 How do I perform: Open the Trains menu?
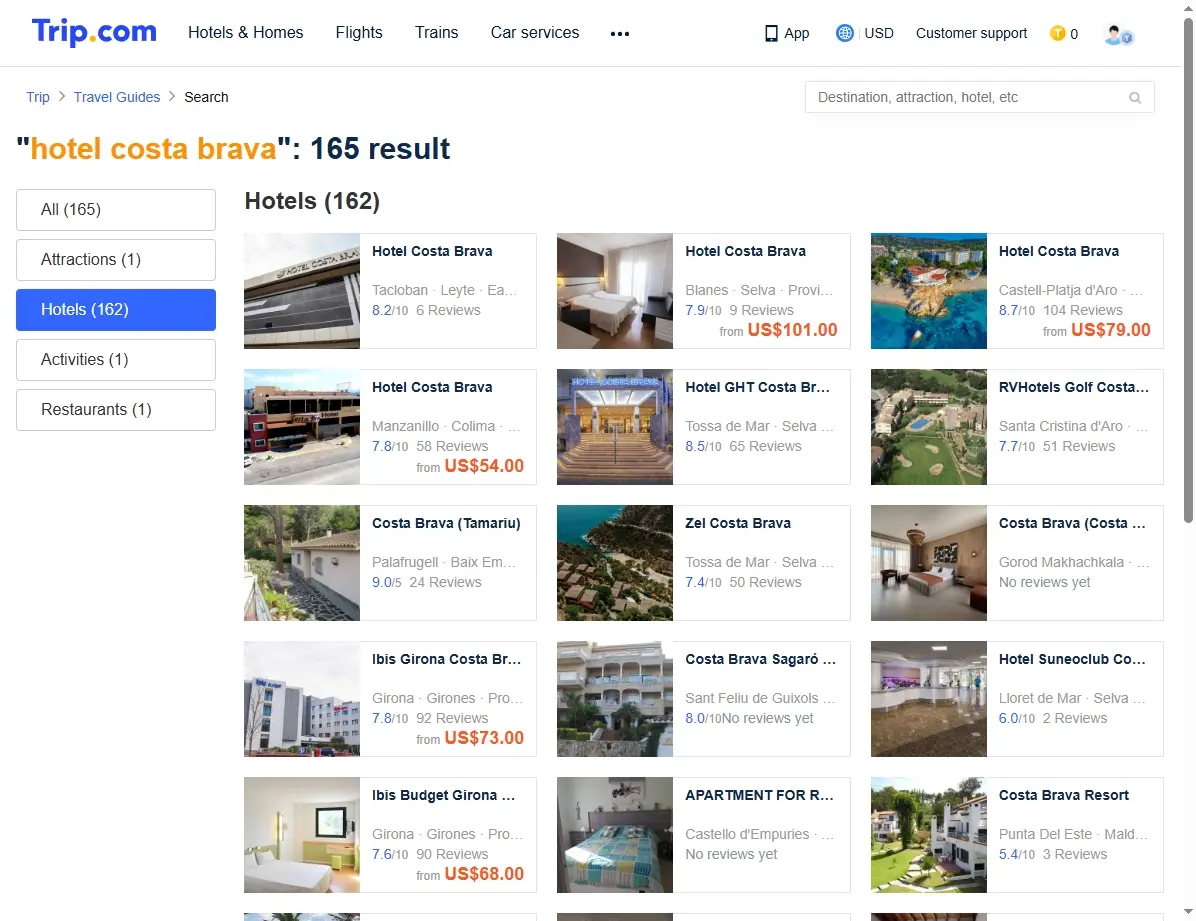coord(436,33)
